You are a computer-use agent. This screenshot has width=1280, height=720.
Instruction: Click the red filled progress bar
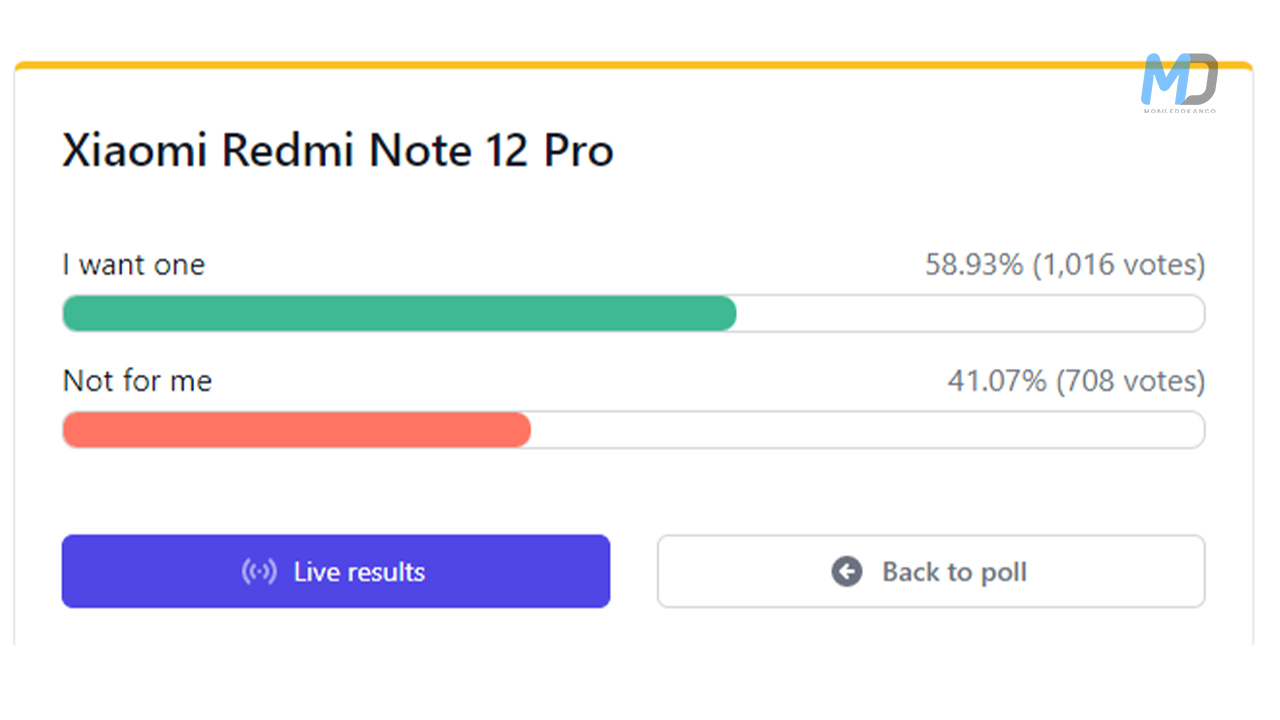coord(296,430)
